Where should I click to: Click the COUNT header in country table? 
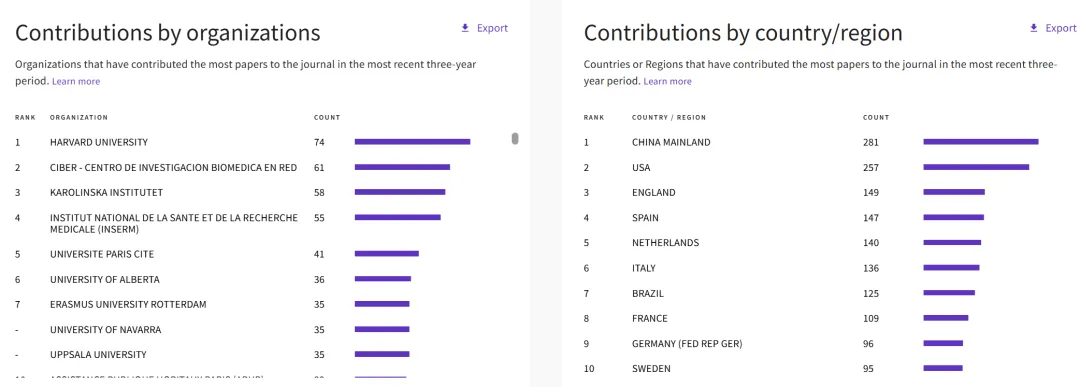point(876,118)
